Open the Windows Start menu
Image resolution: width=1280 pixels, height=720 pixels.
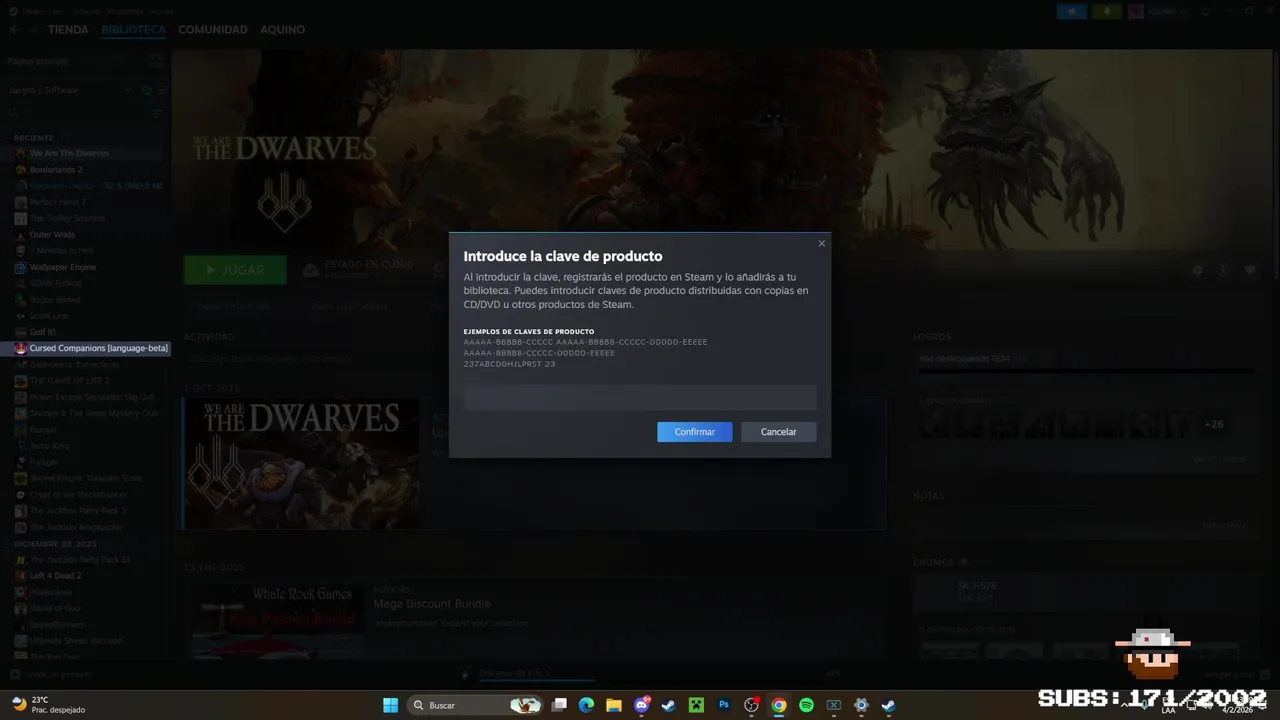[x=391, y=705]
